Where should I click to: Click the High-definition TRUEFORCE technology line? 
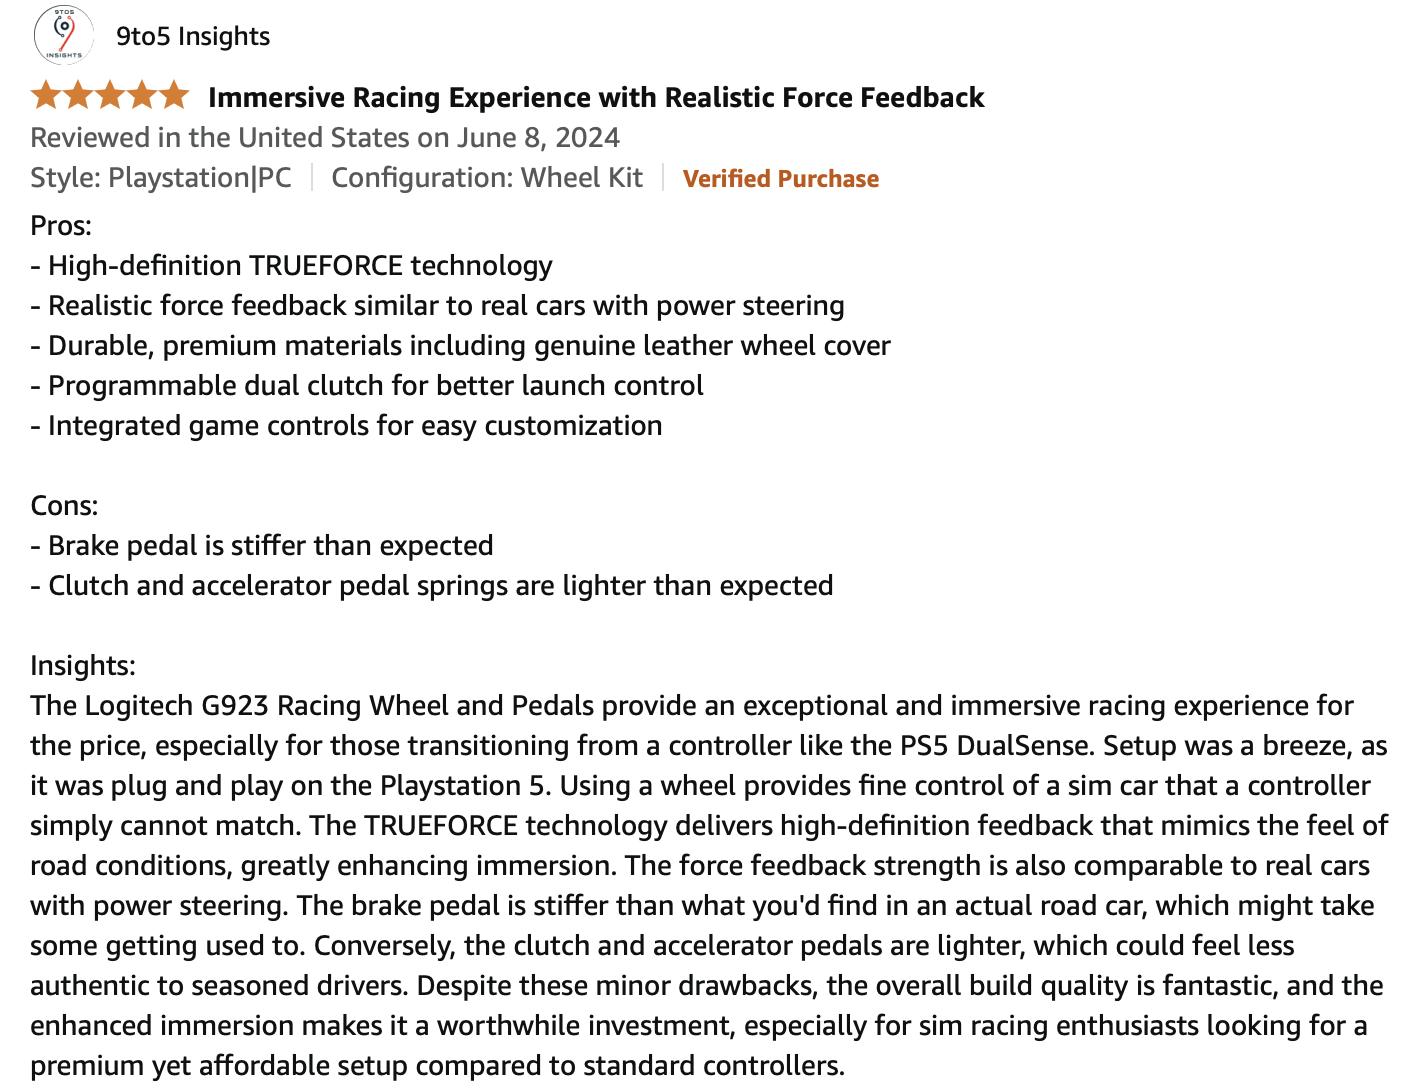(x=291, y=266)
